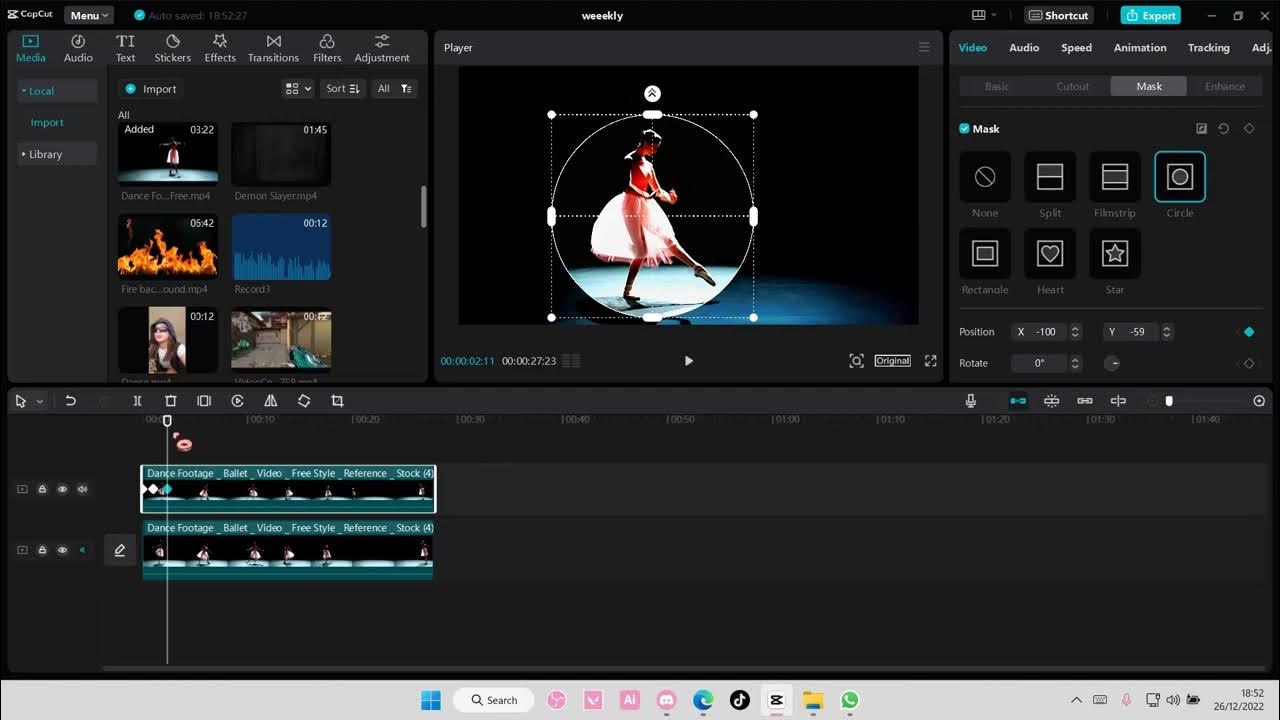Click the Original ratio button
Screen dimensions: 1280x720
[892, 361]
